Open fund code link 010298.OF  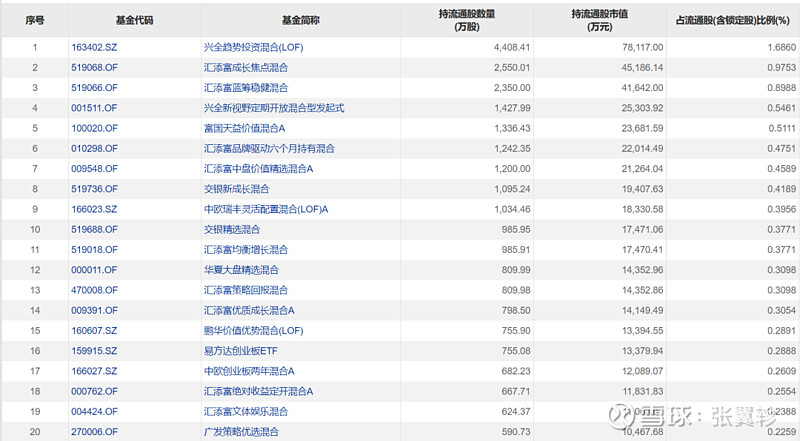94,149
